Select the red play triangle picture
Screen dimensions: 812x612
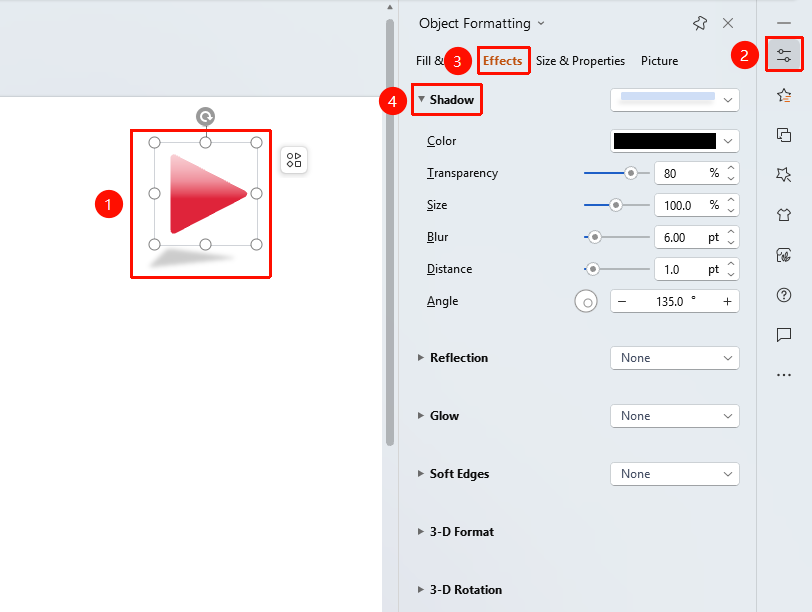206,194
